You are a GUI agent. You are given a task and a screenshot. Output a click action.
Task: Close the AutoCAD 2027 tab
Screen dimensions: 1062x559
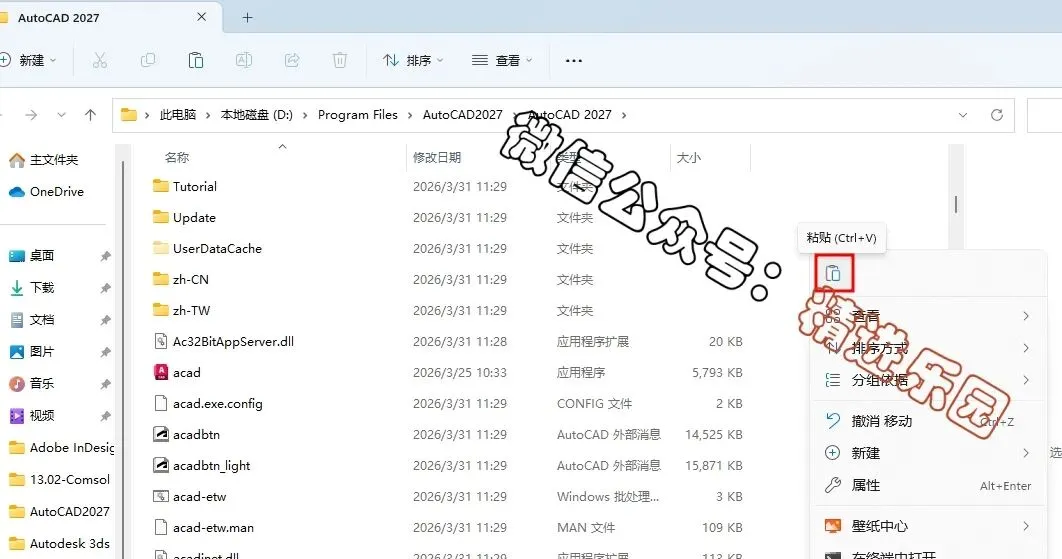201,17
